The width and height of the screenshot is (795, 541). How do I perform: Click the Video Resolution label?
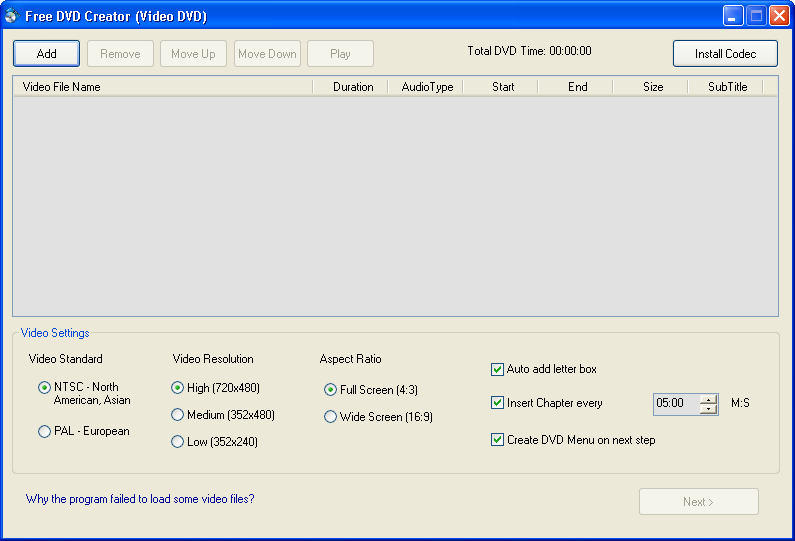coord(213,359)
